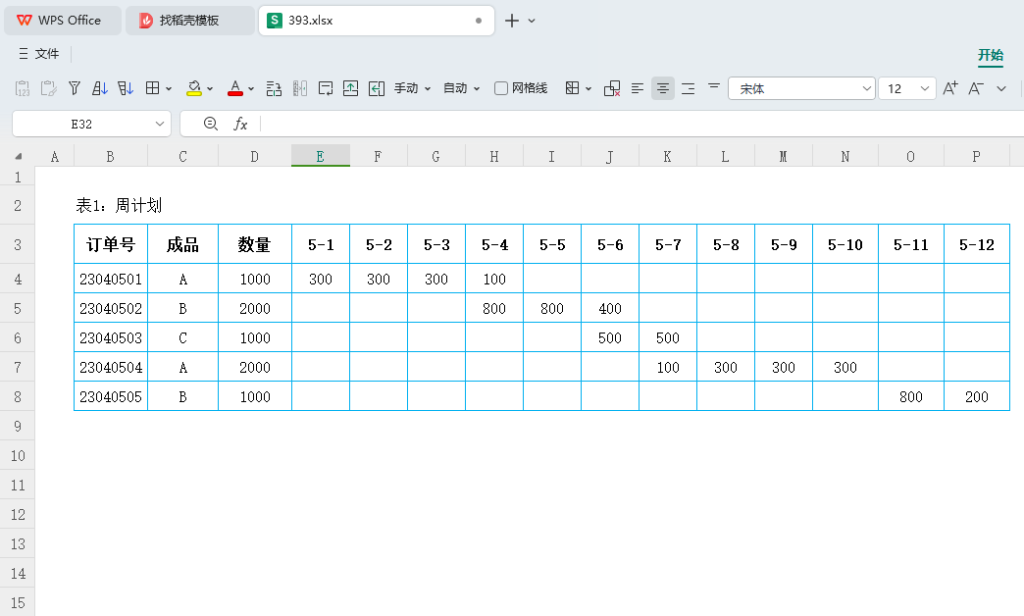Image resolution: width=1024 pixels, height=616 pixels.
Task: Select column K header
Action: (667, 156)
